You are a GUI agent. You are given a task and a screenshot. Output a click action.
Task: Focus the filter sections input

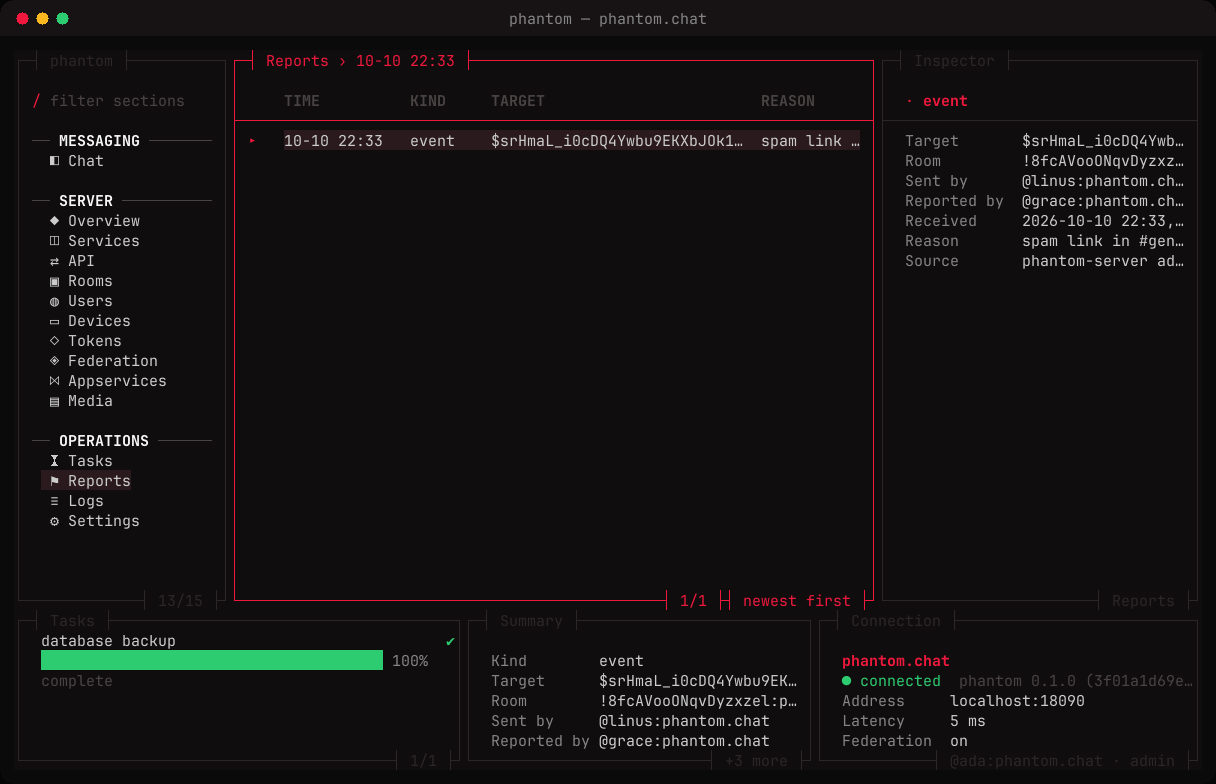click(117, 101)
